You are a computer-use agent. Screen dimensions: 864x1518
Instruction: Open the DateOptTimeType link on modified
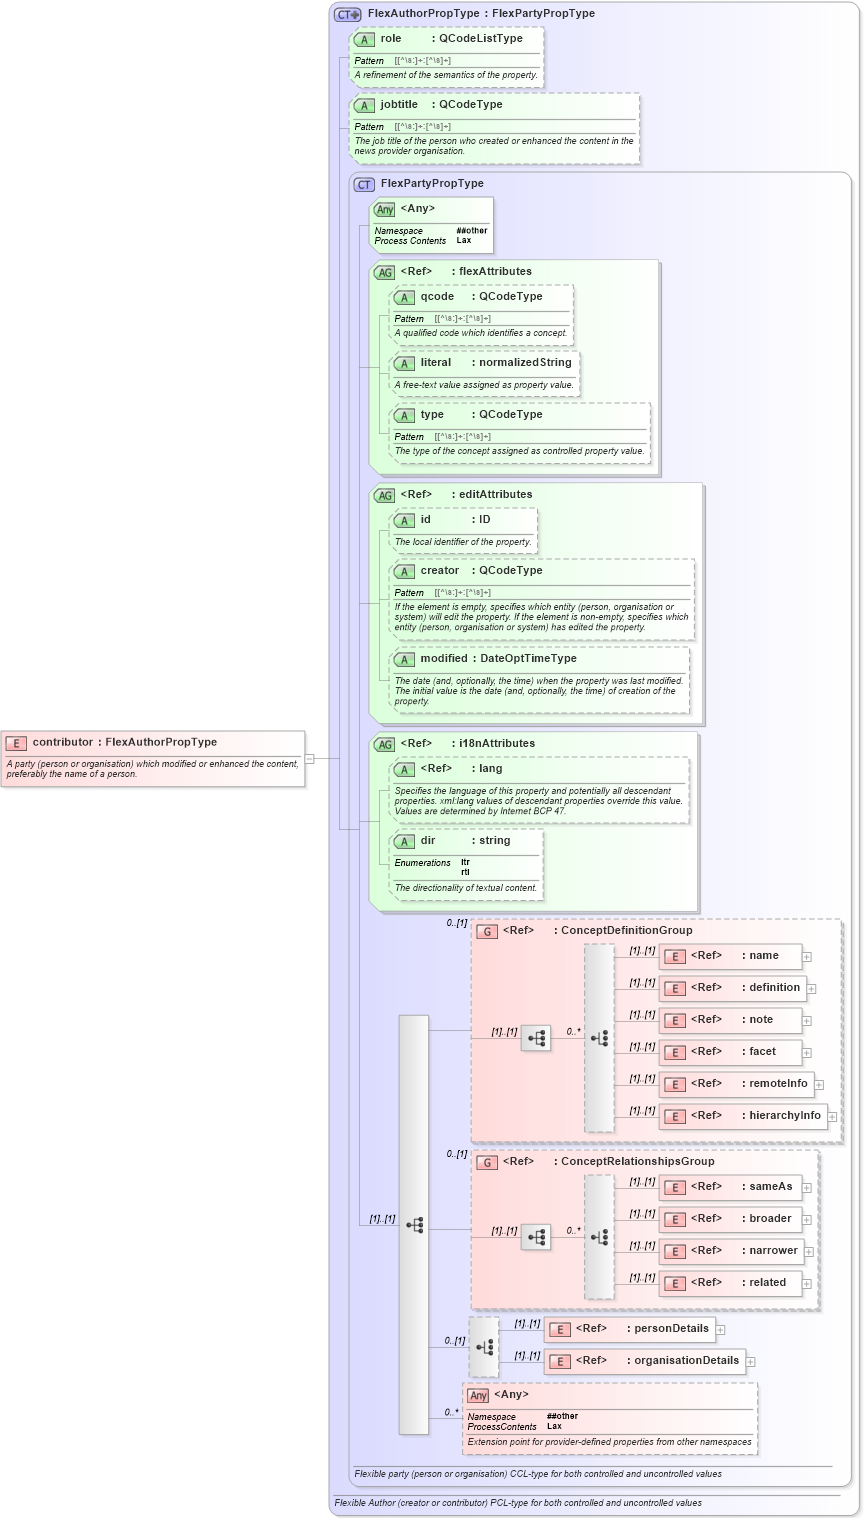528,658
